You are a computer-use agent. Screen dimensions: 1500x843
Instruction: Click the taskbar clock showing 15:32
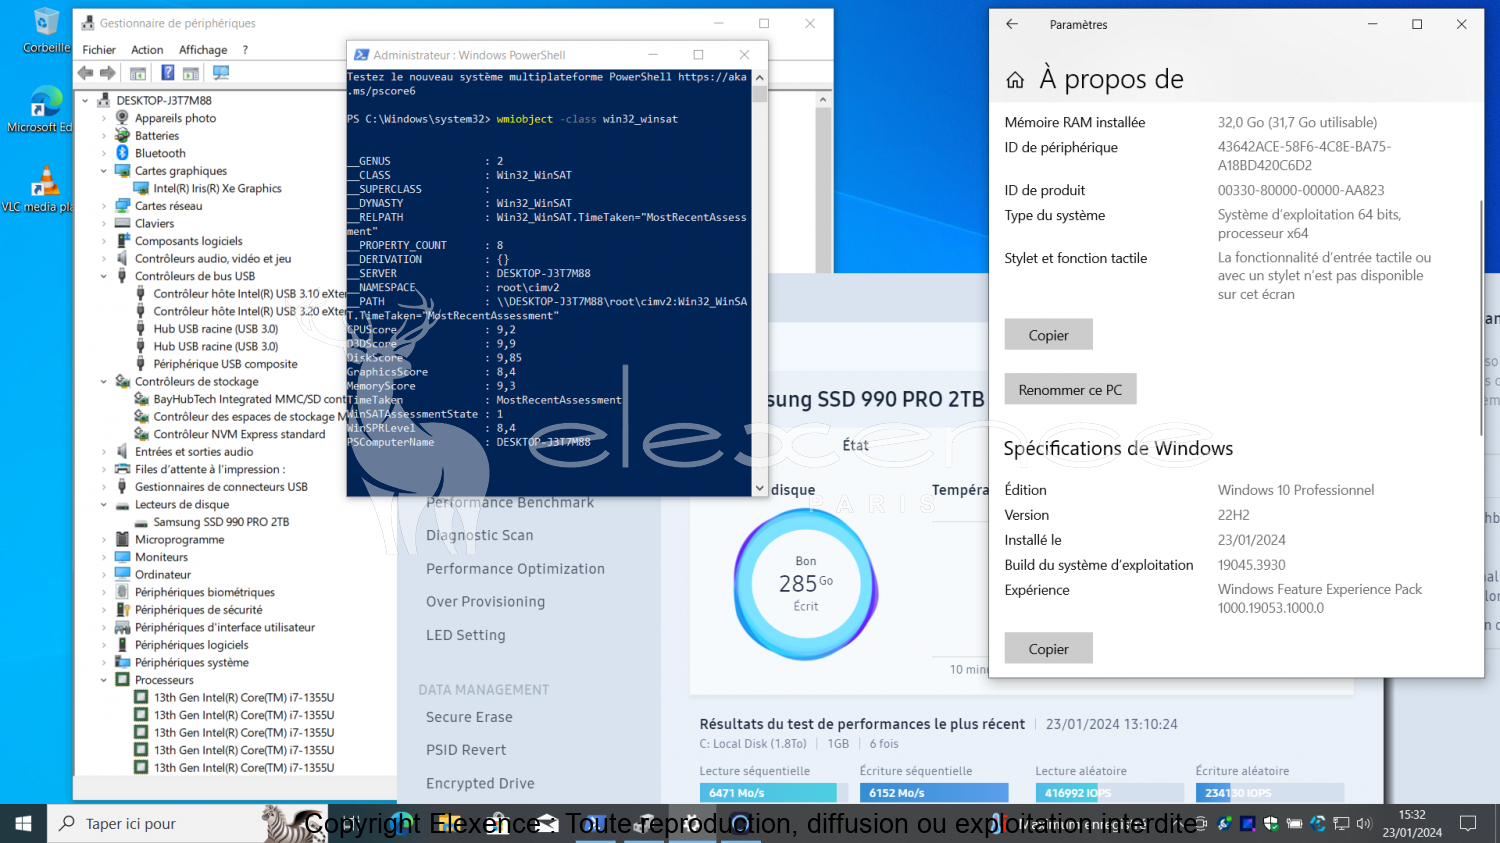[x=1412, y=823]
